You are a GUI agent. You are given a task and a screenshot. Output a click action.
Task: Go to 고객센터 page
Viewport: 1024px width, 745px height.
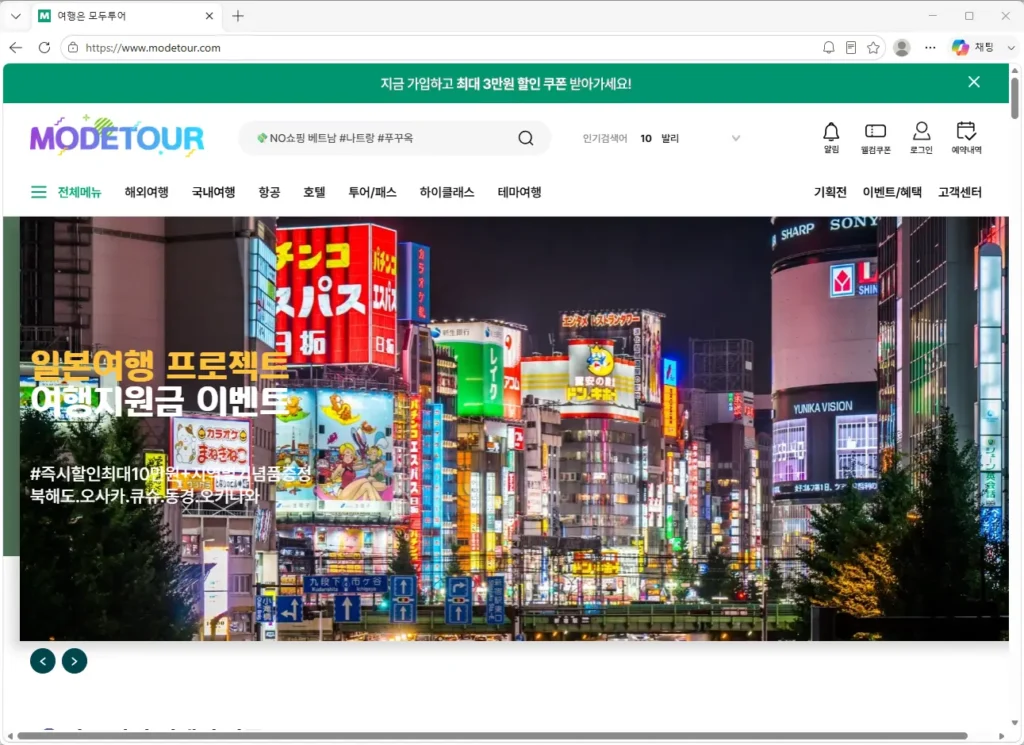pyautogui.click(x=960, y=192)
